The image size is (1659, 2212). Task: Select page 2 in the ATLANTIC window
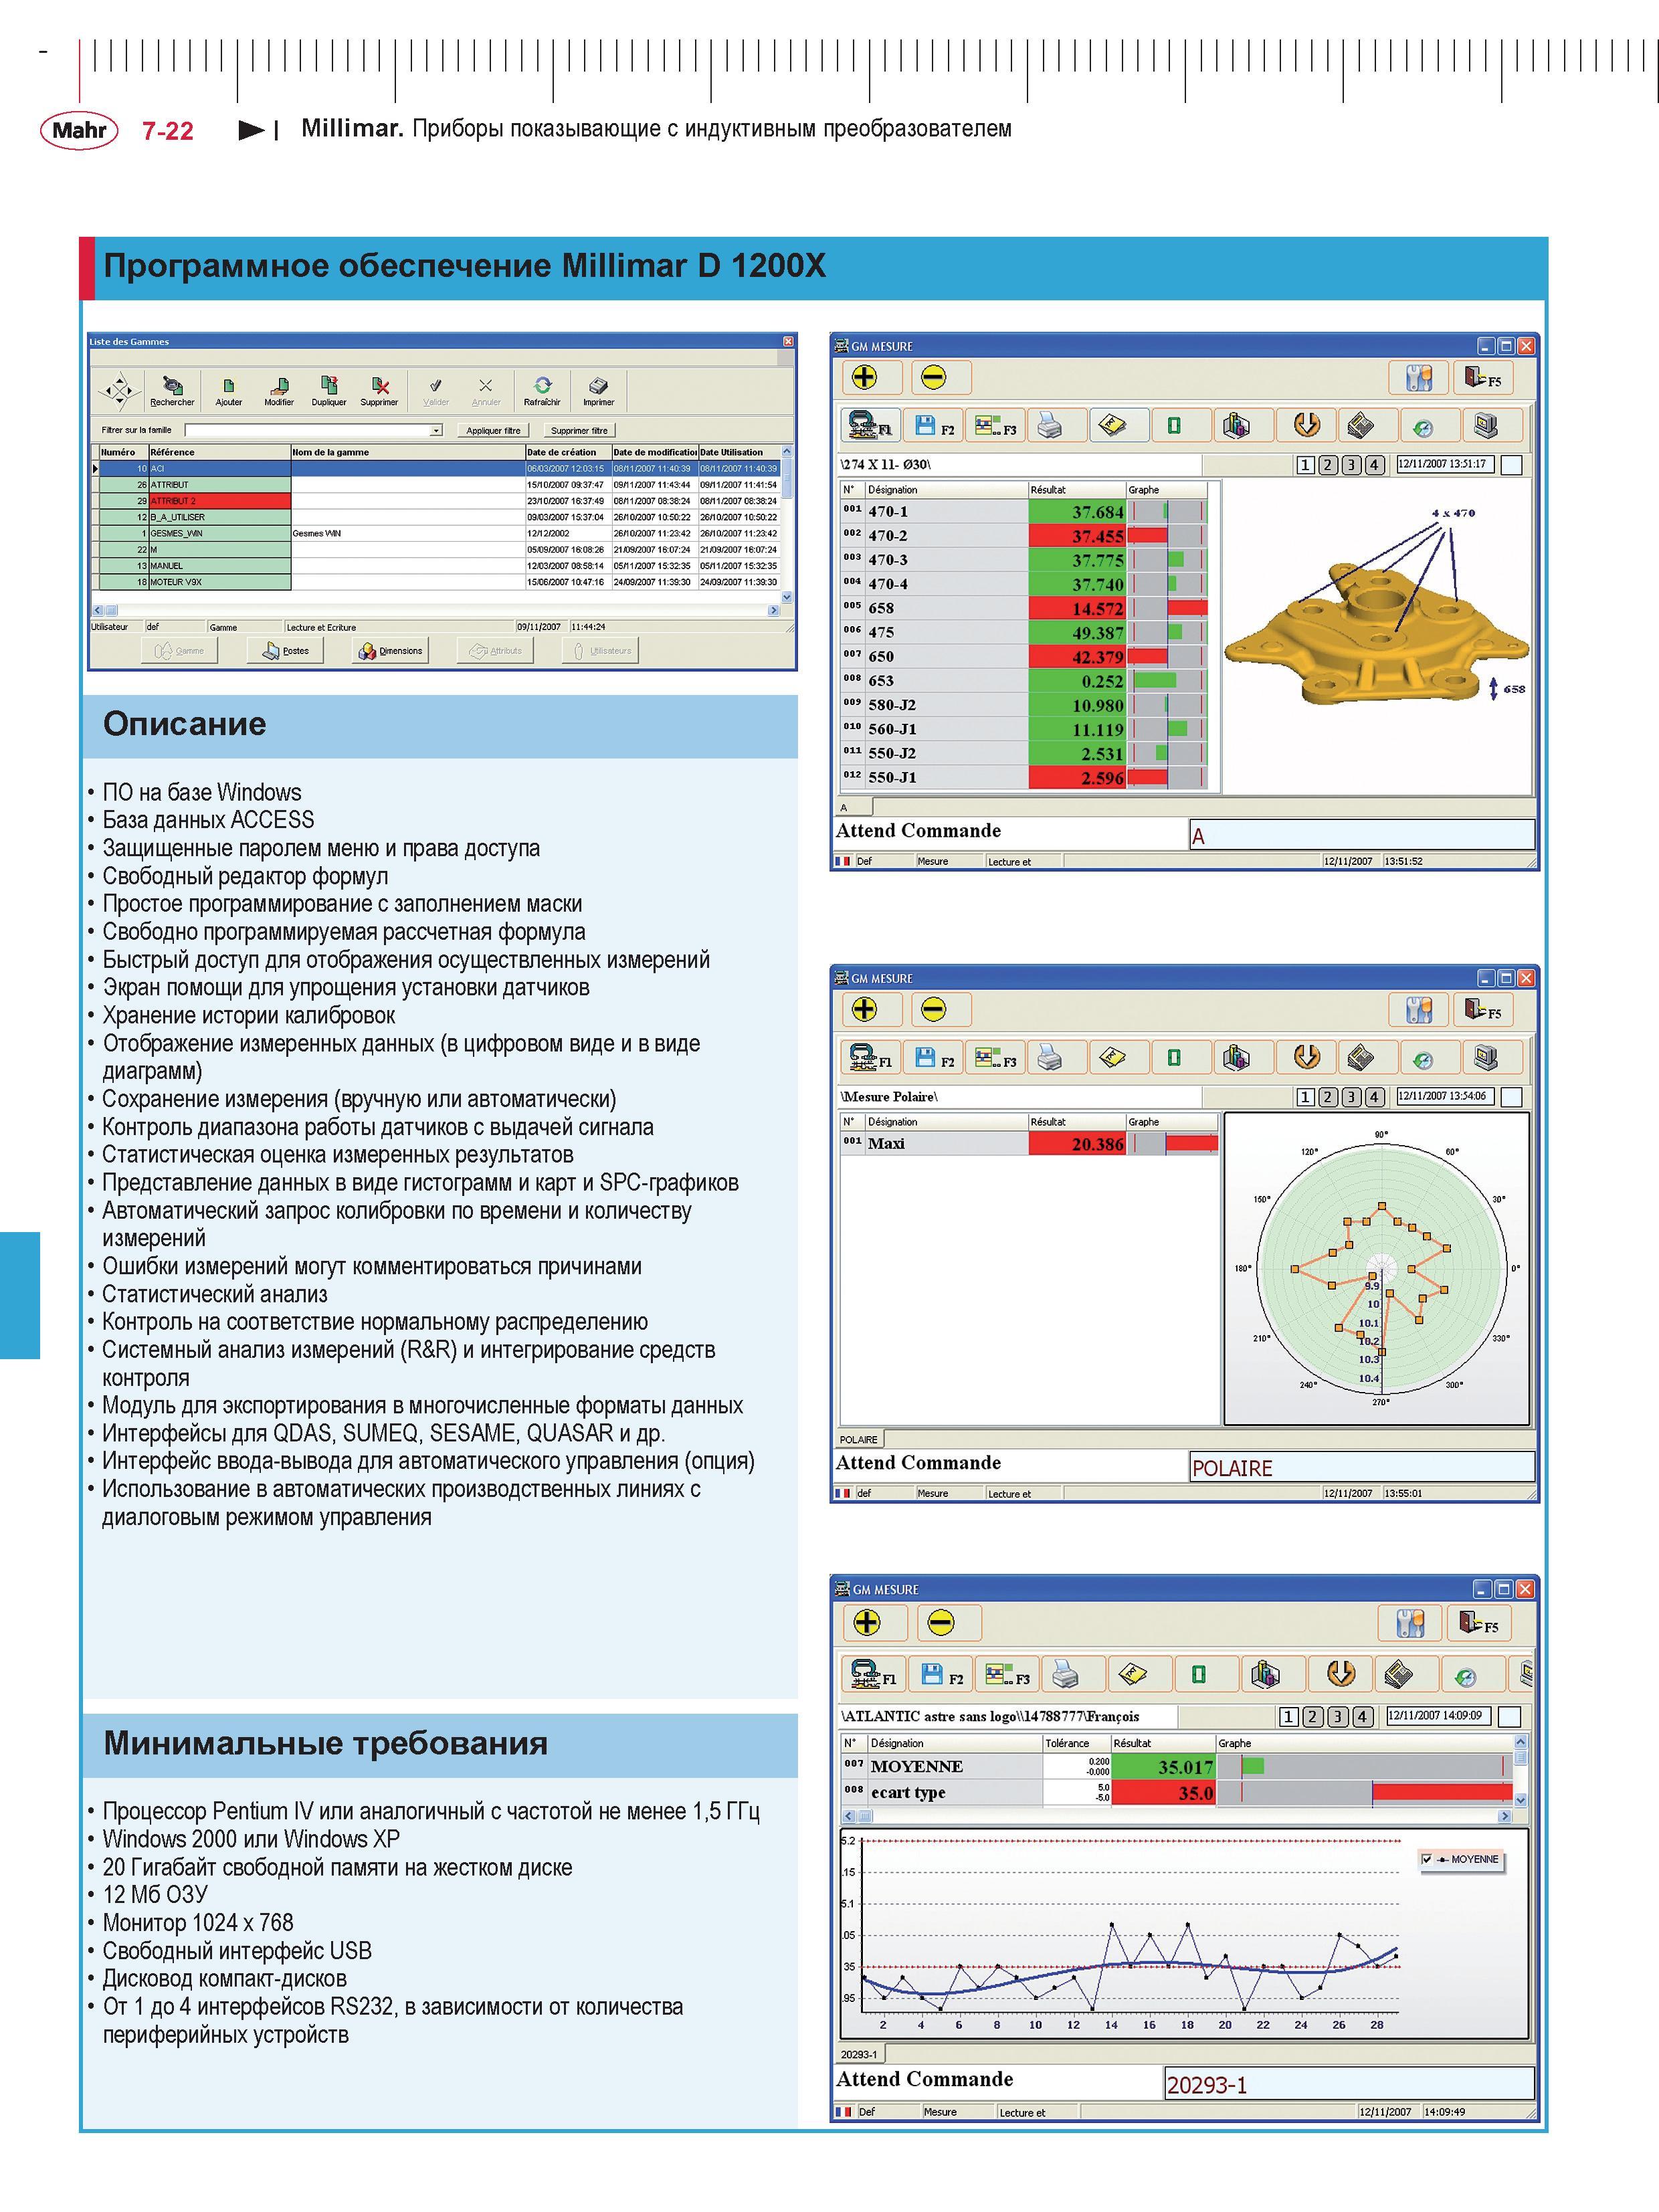click(x=1313, y=1717)
